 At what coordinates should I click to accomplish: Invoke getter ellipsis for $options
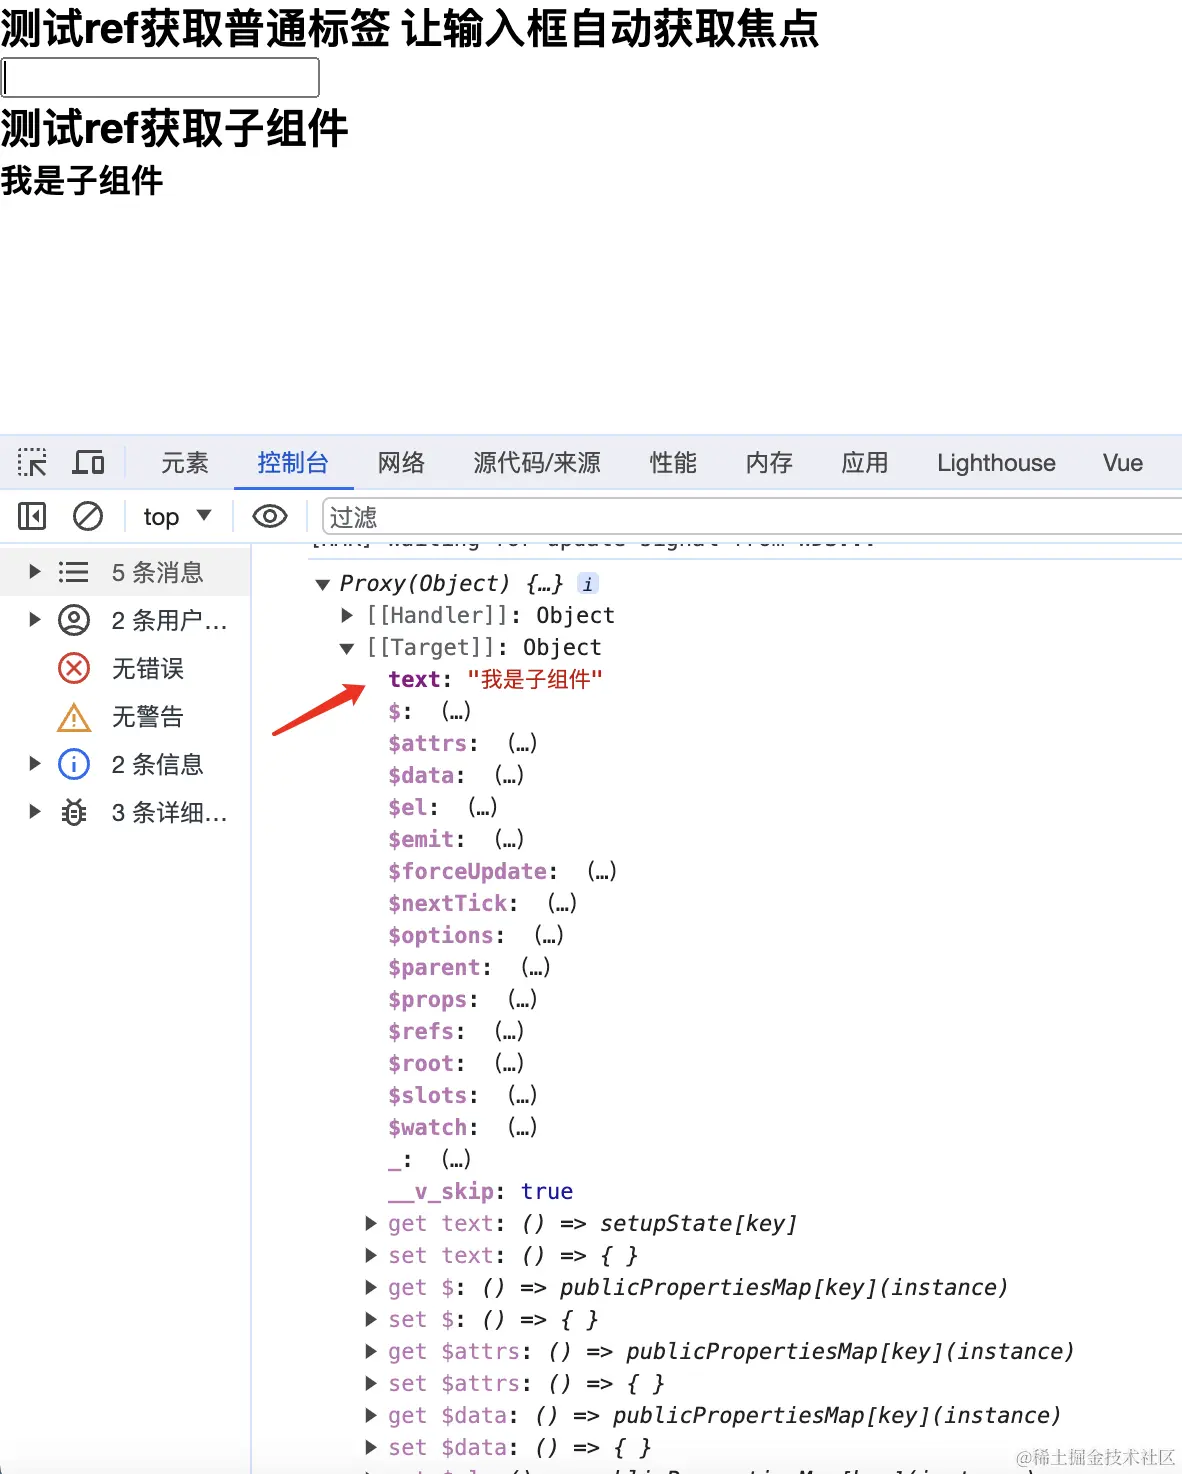[x=549, y=935]
